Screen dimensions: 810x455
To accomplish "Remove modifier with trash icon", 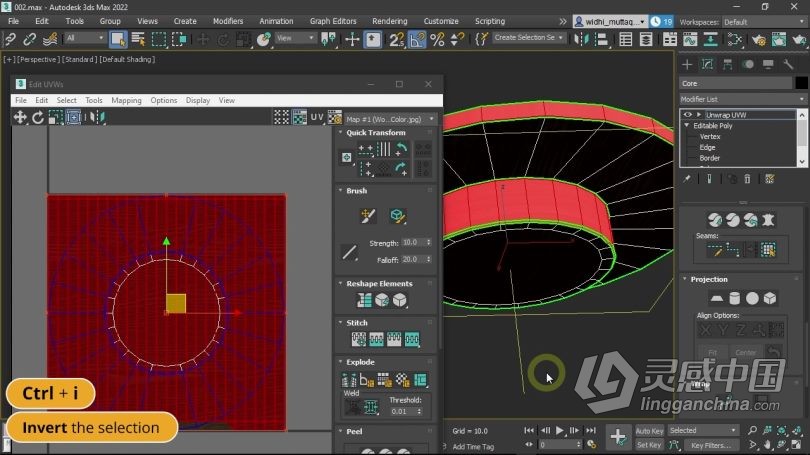I will [x=747, y=179].
